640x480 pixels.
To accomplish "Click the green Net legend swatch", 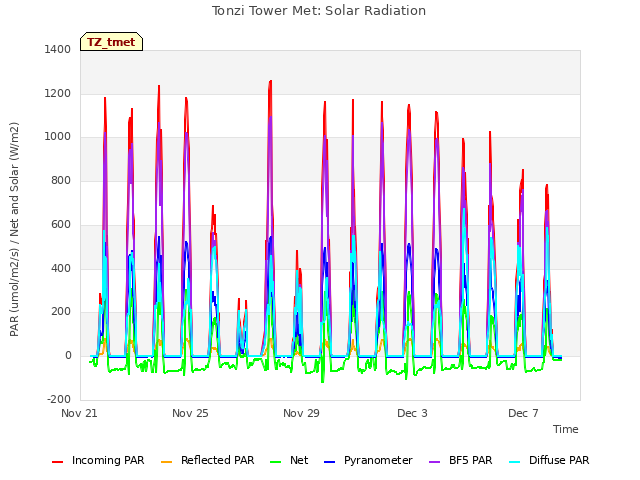I will pos(276,462).
